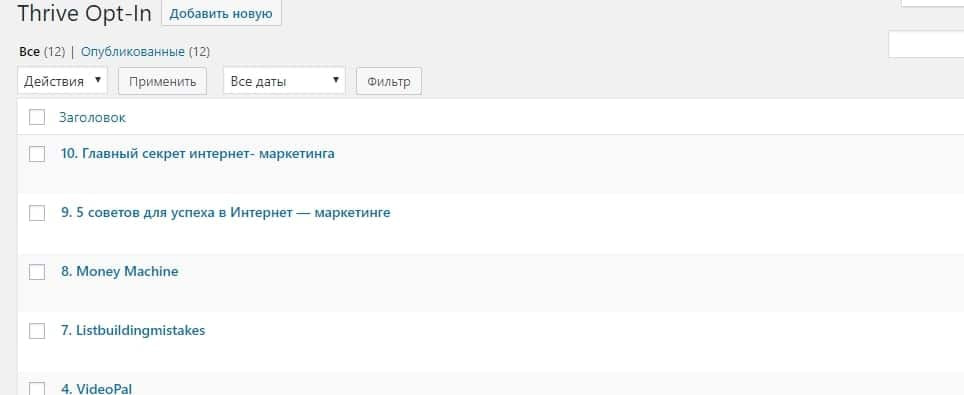Open the 7. Listbuildingmistakes entry
Image resolution: width=964 pixels, height=395 pixels.
click(x=133, y=330)
